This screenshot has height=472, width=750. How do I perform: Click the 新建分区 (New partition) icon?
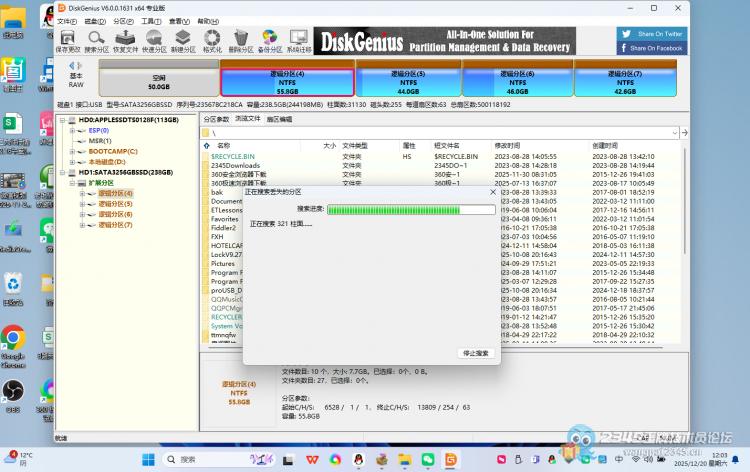[x=184, y=40]
